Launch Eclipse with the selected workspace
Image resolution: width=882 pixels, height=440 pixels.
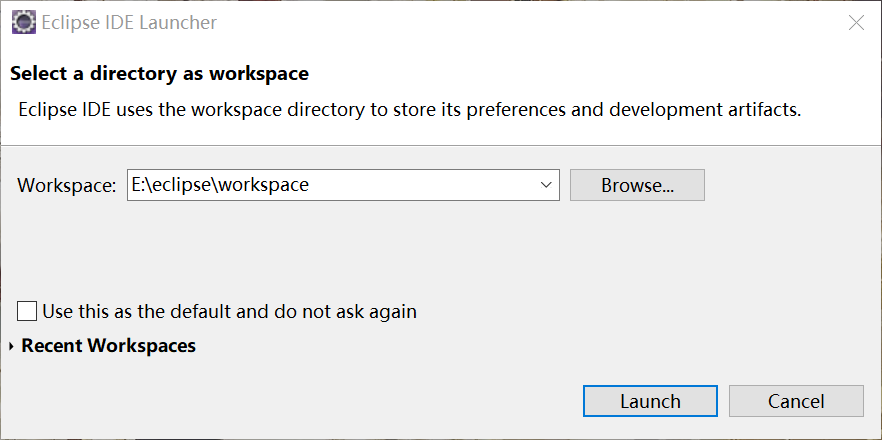[650, 401]
